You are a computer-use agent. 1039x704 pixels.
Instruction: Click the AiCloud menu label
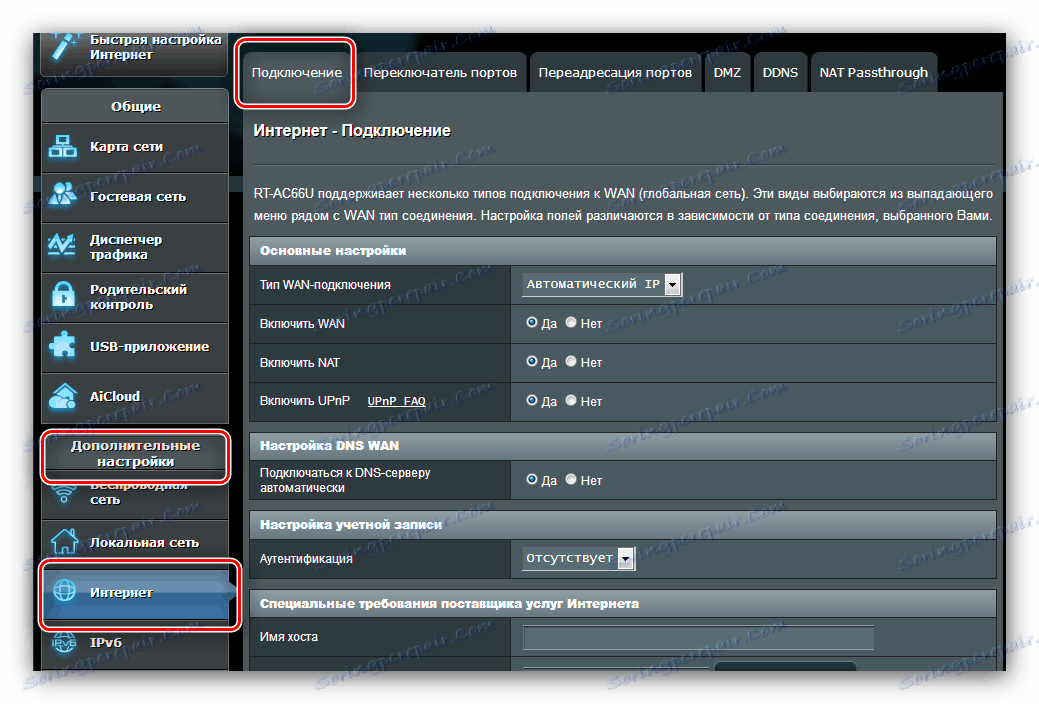tap(115, 396)
